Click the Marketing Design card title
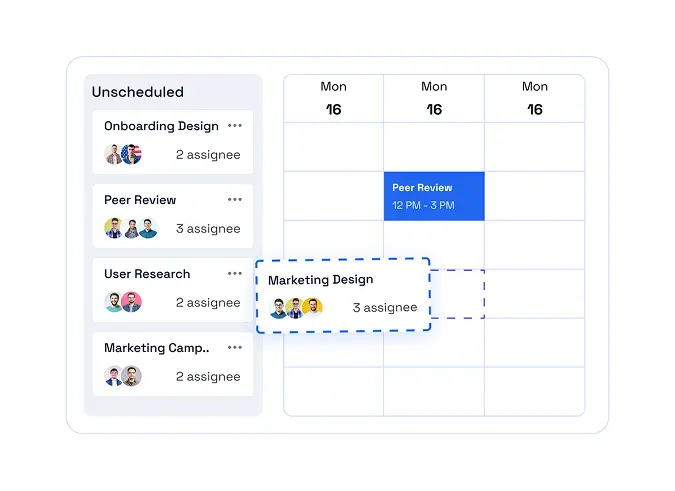 click(321, 280)
